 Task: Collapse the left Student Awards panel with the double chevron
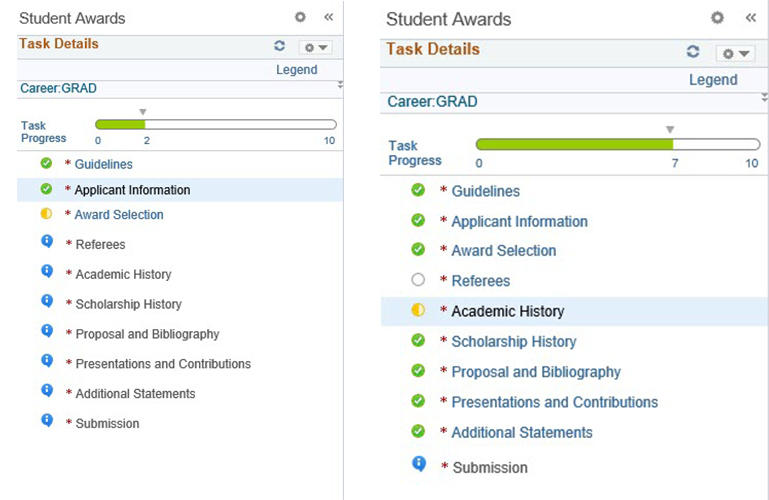pyautogui.click(x=328, y=17)
